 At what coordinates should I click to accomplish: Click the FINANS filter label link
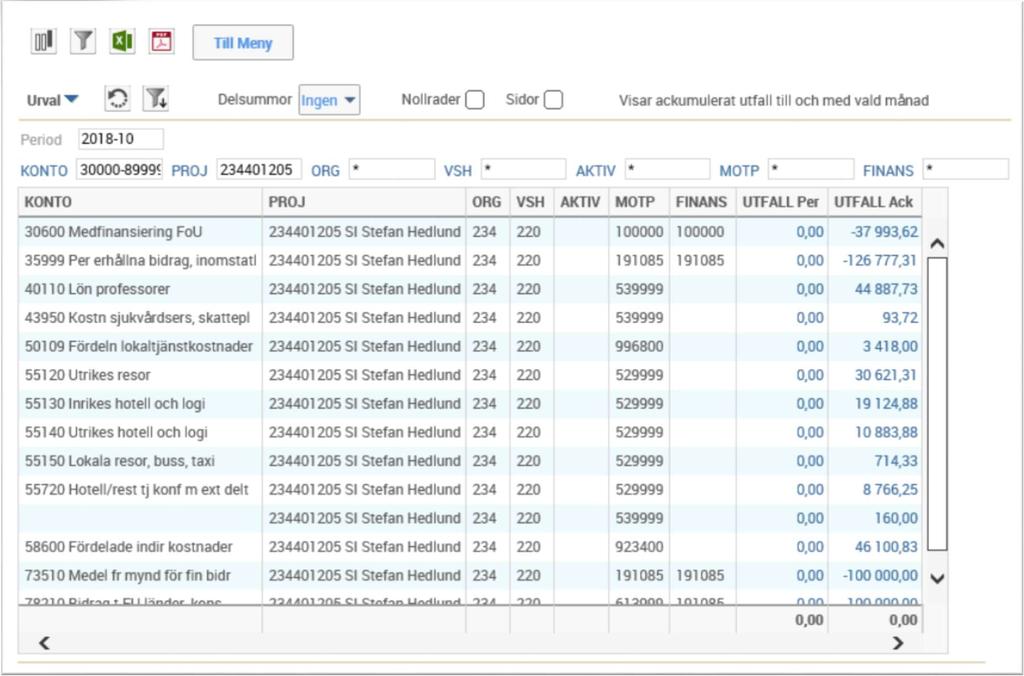(888, 171)
